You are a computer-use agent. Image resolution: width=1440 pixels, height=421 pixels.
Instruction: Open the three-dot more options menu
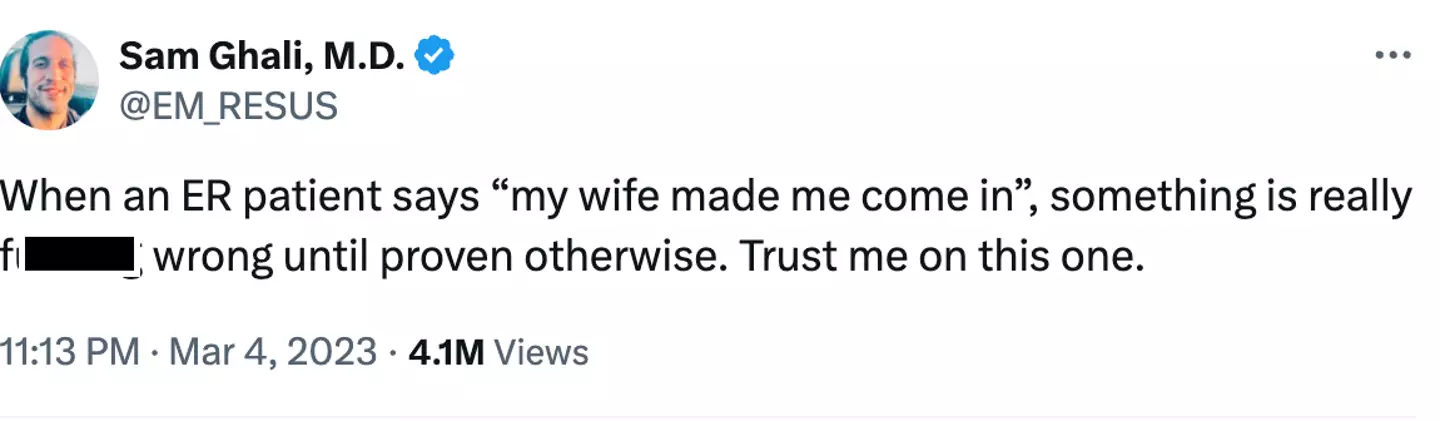(1392, 57)
